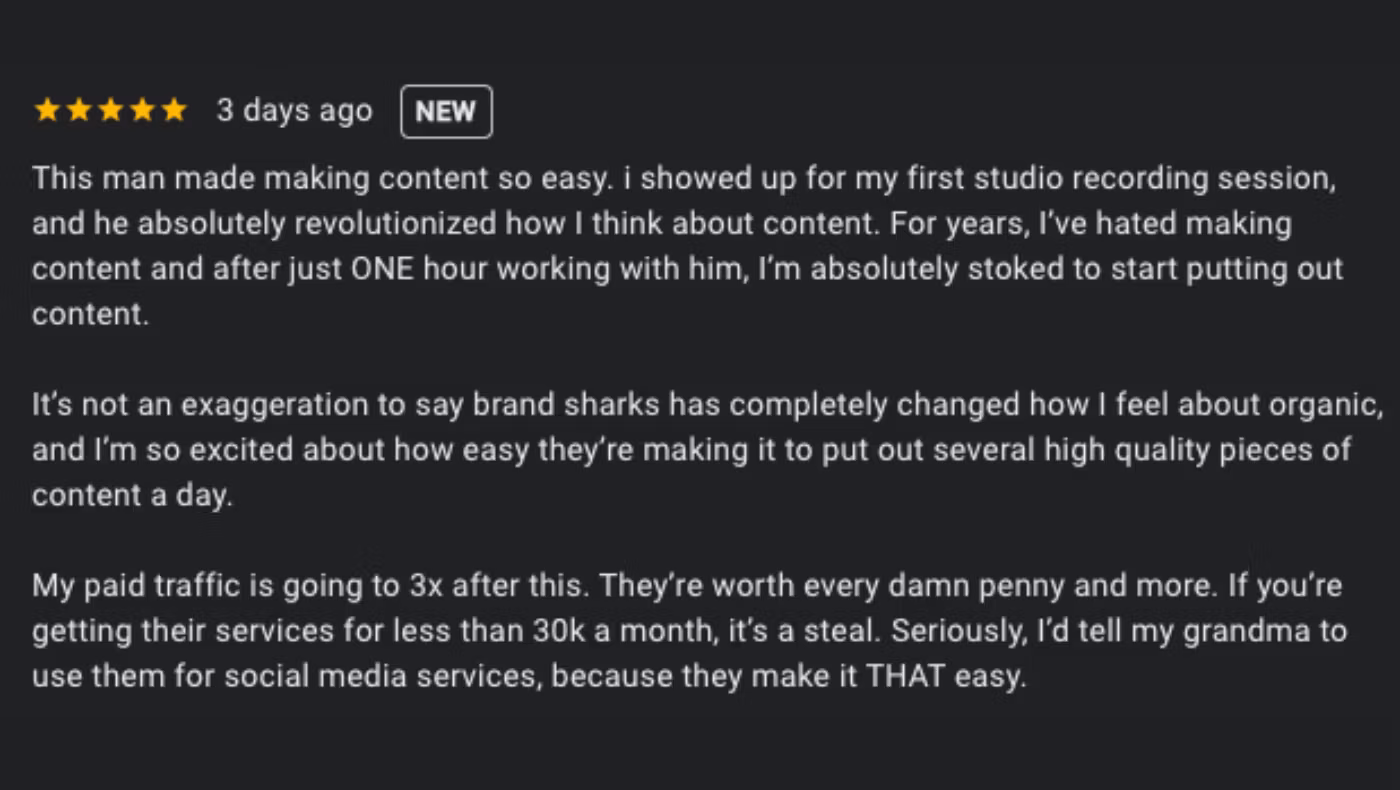Image resolution: width=1400 pixels, height=790 pixels.
Task: Click the word "THAT" in the last line
Action: [906, 675]
